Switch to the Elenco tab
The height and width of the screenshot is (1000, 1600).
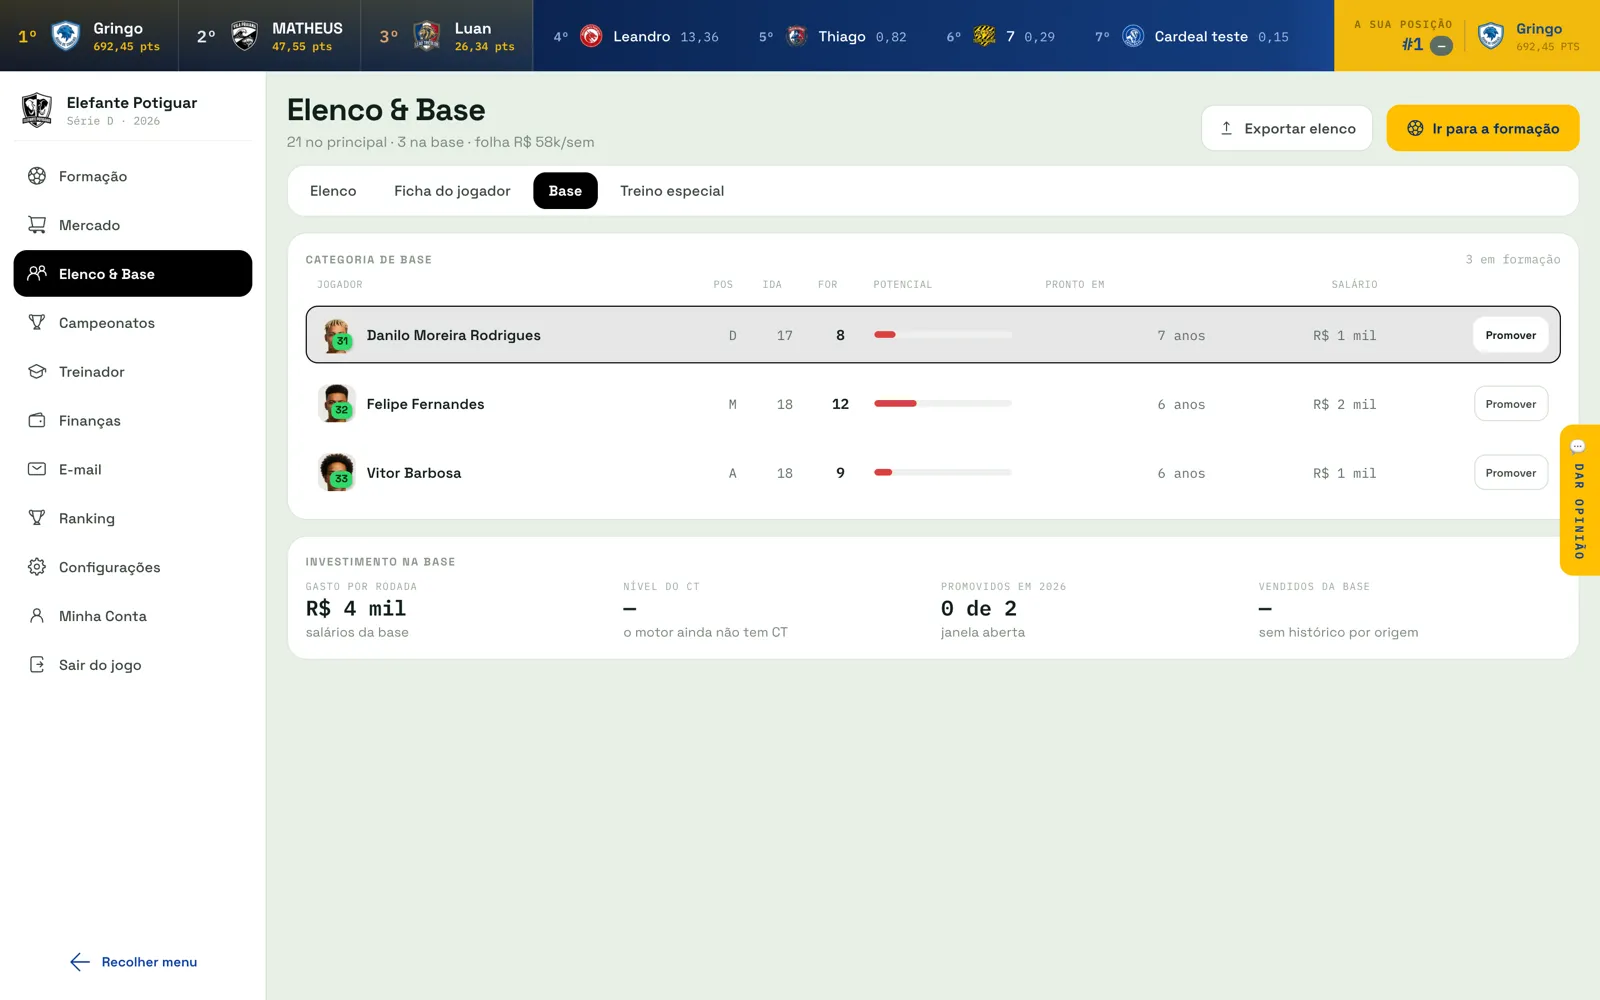333,191
